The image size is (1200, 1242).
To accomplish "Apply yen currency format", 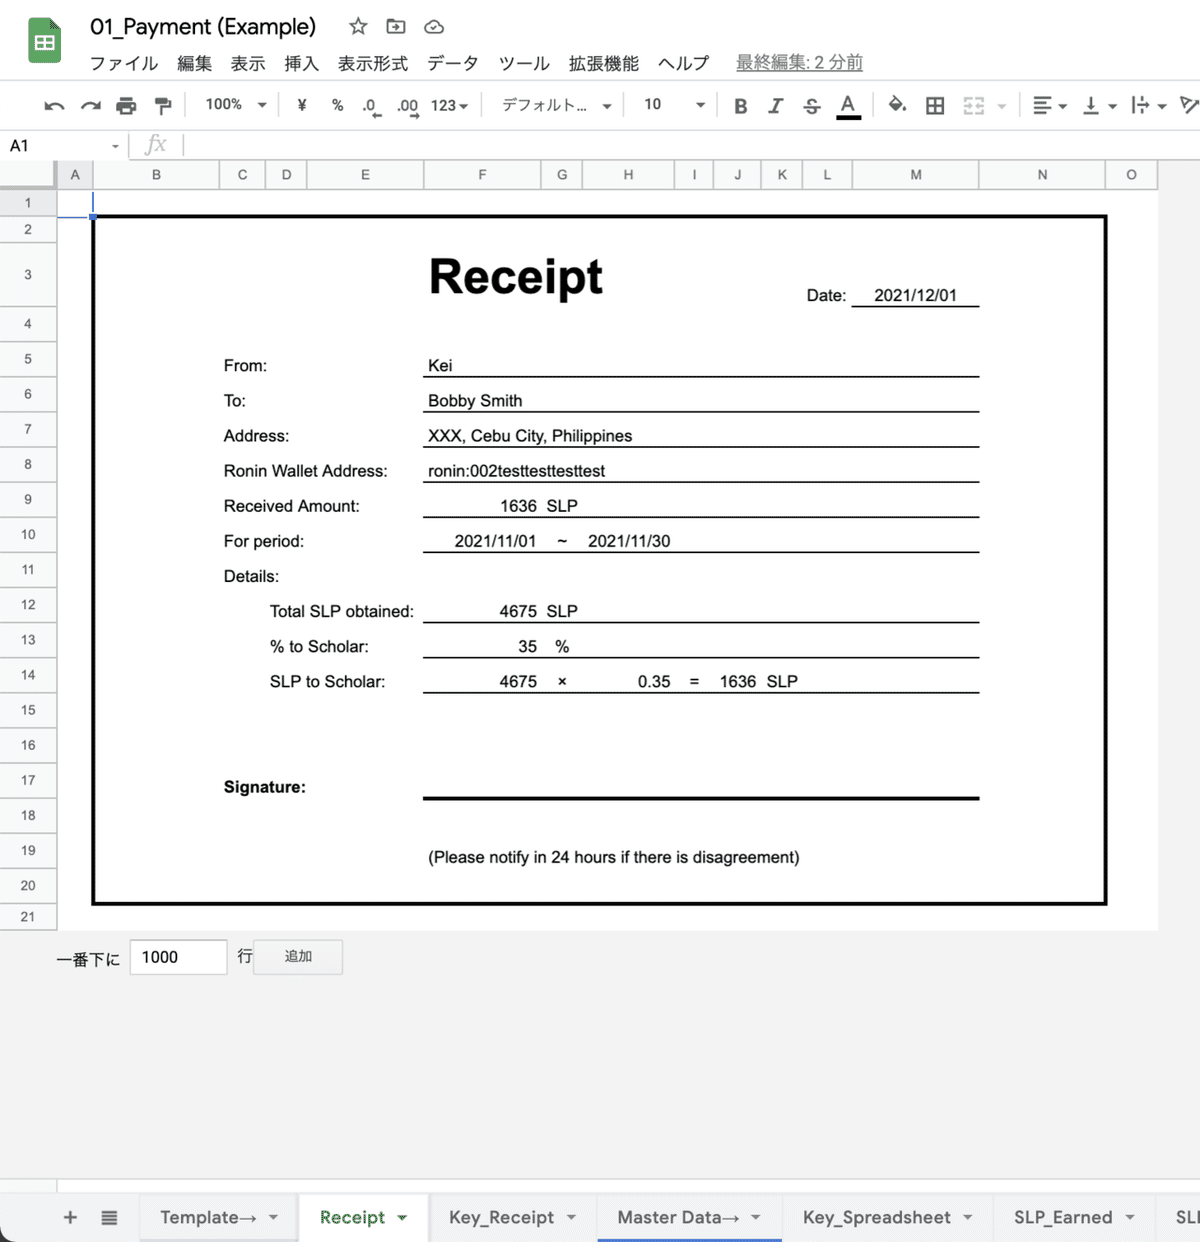I will point(301,105).
